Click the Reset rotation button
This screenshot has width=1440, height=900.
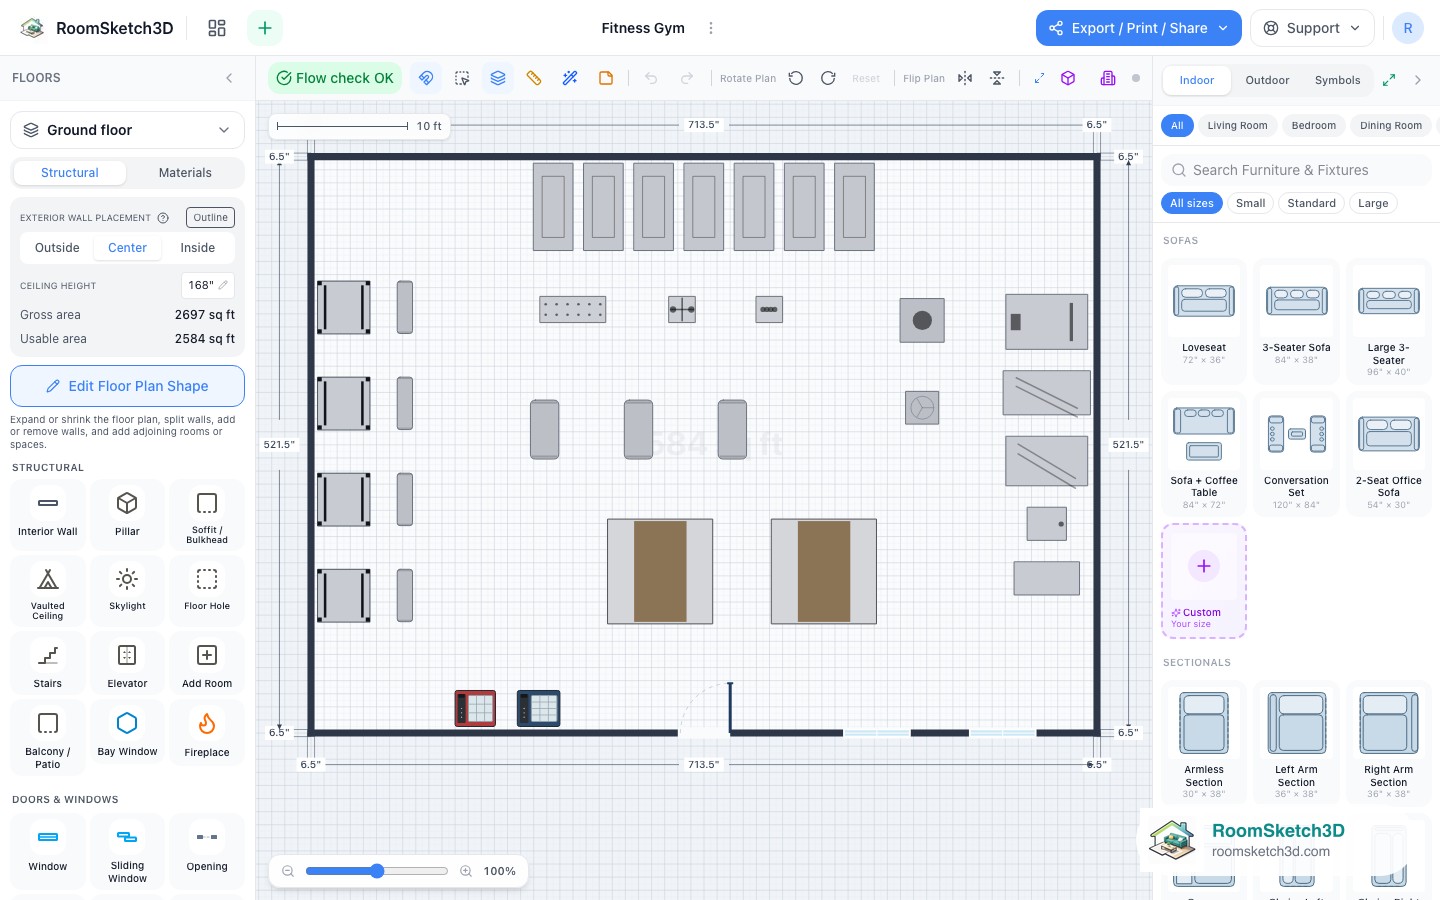(x=866, y=78)
